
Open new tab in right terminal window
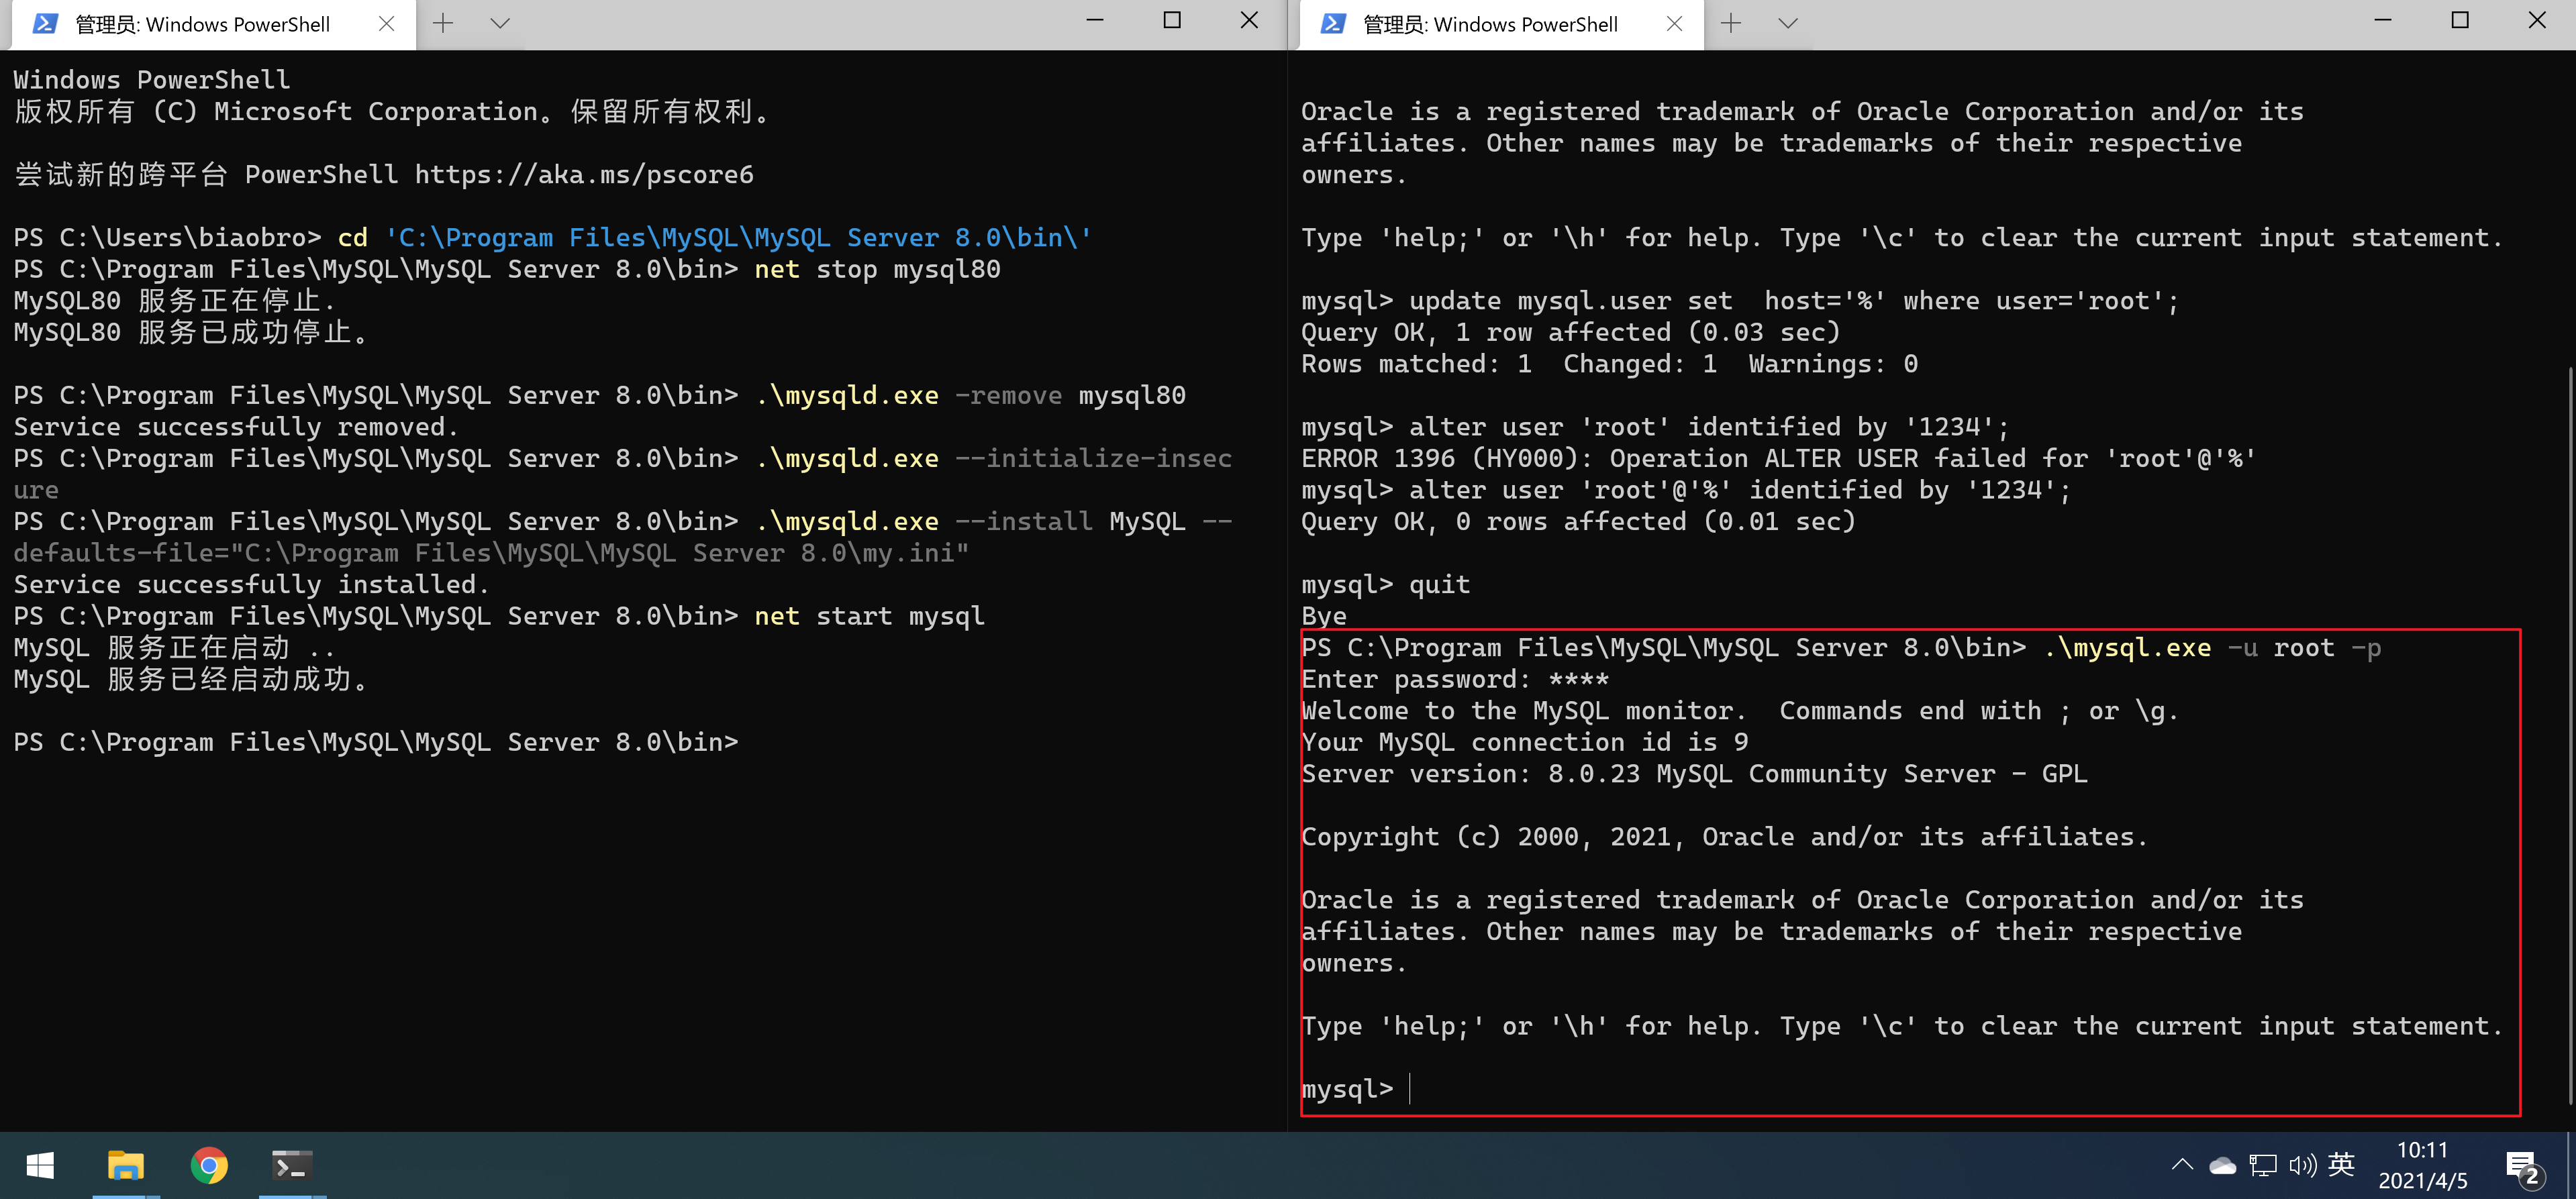(x=1731, y=23)
